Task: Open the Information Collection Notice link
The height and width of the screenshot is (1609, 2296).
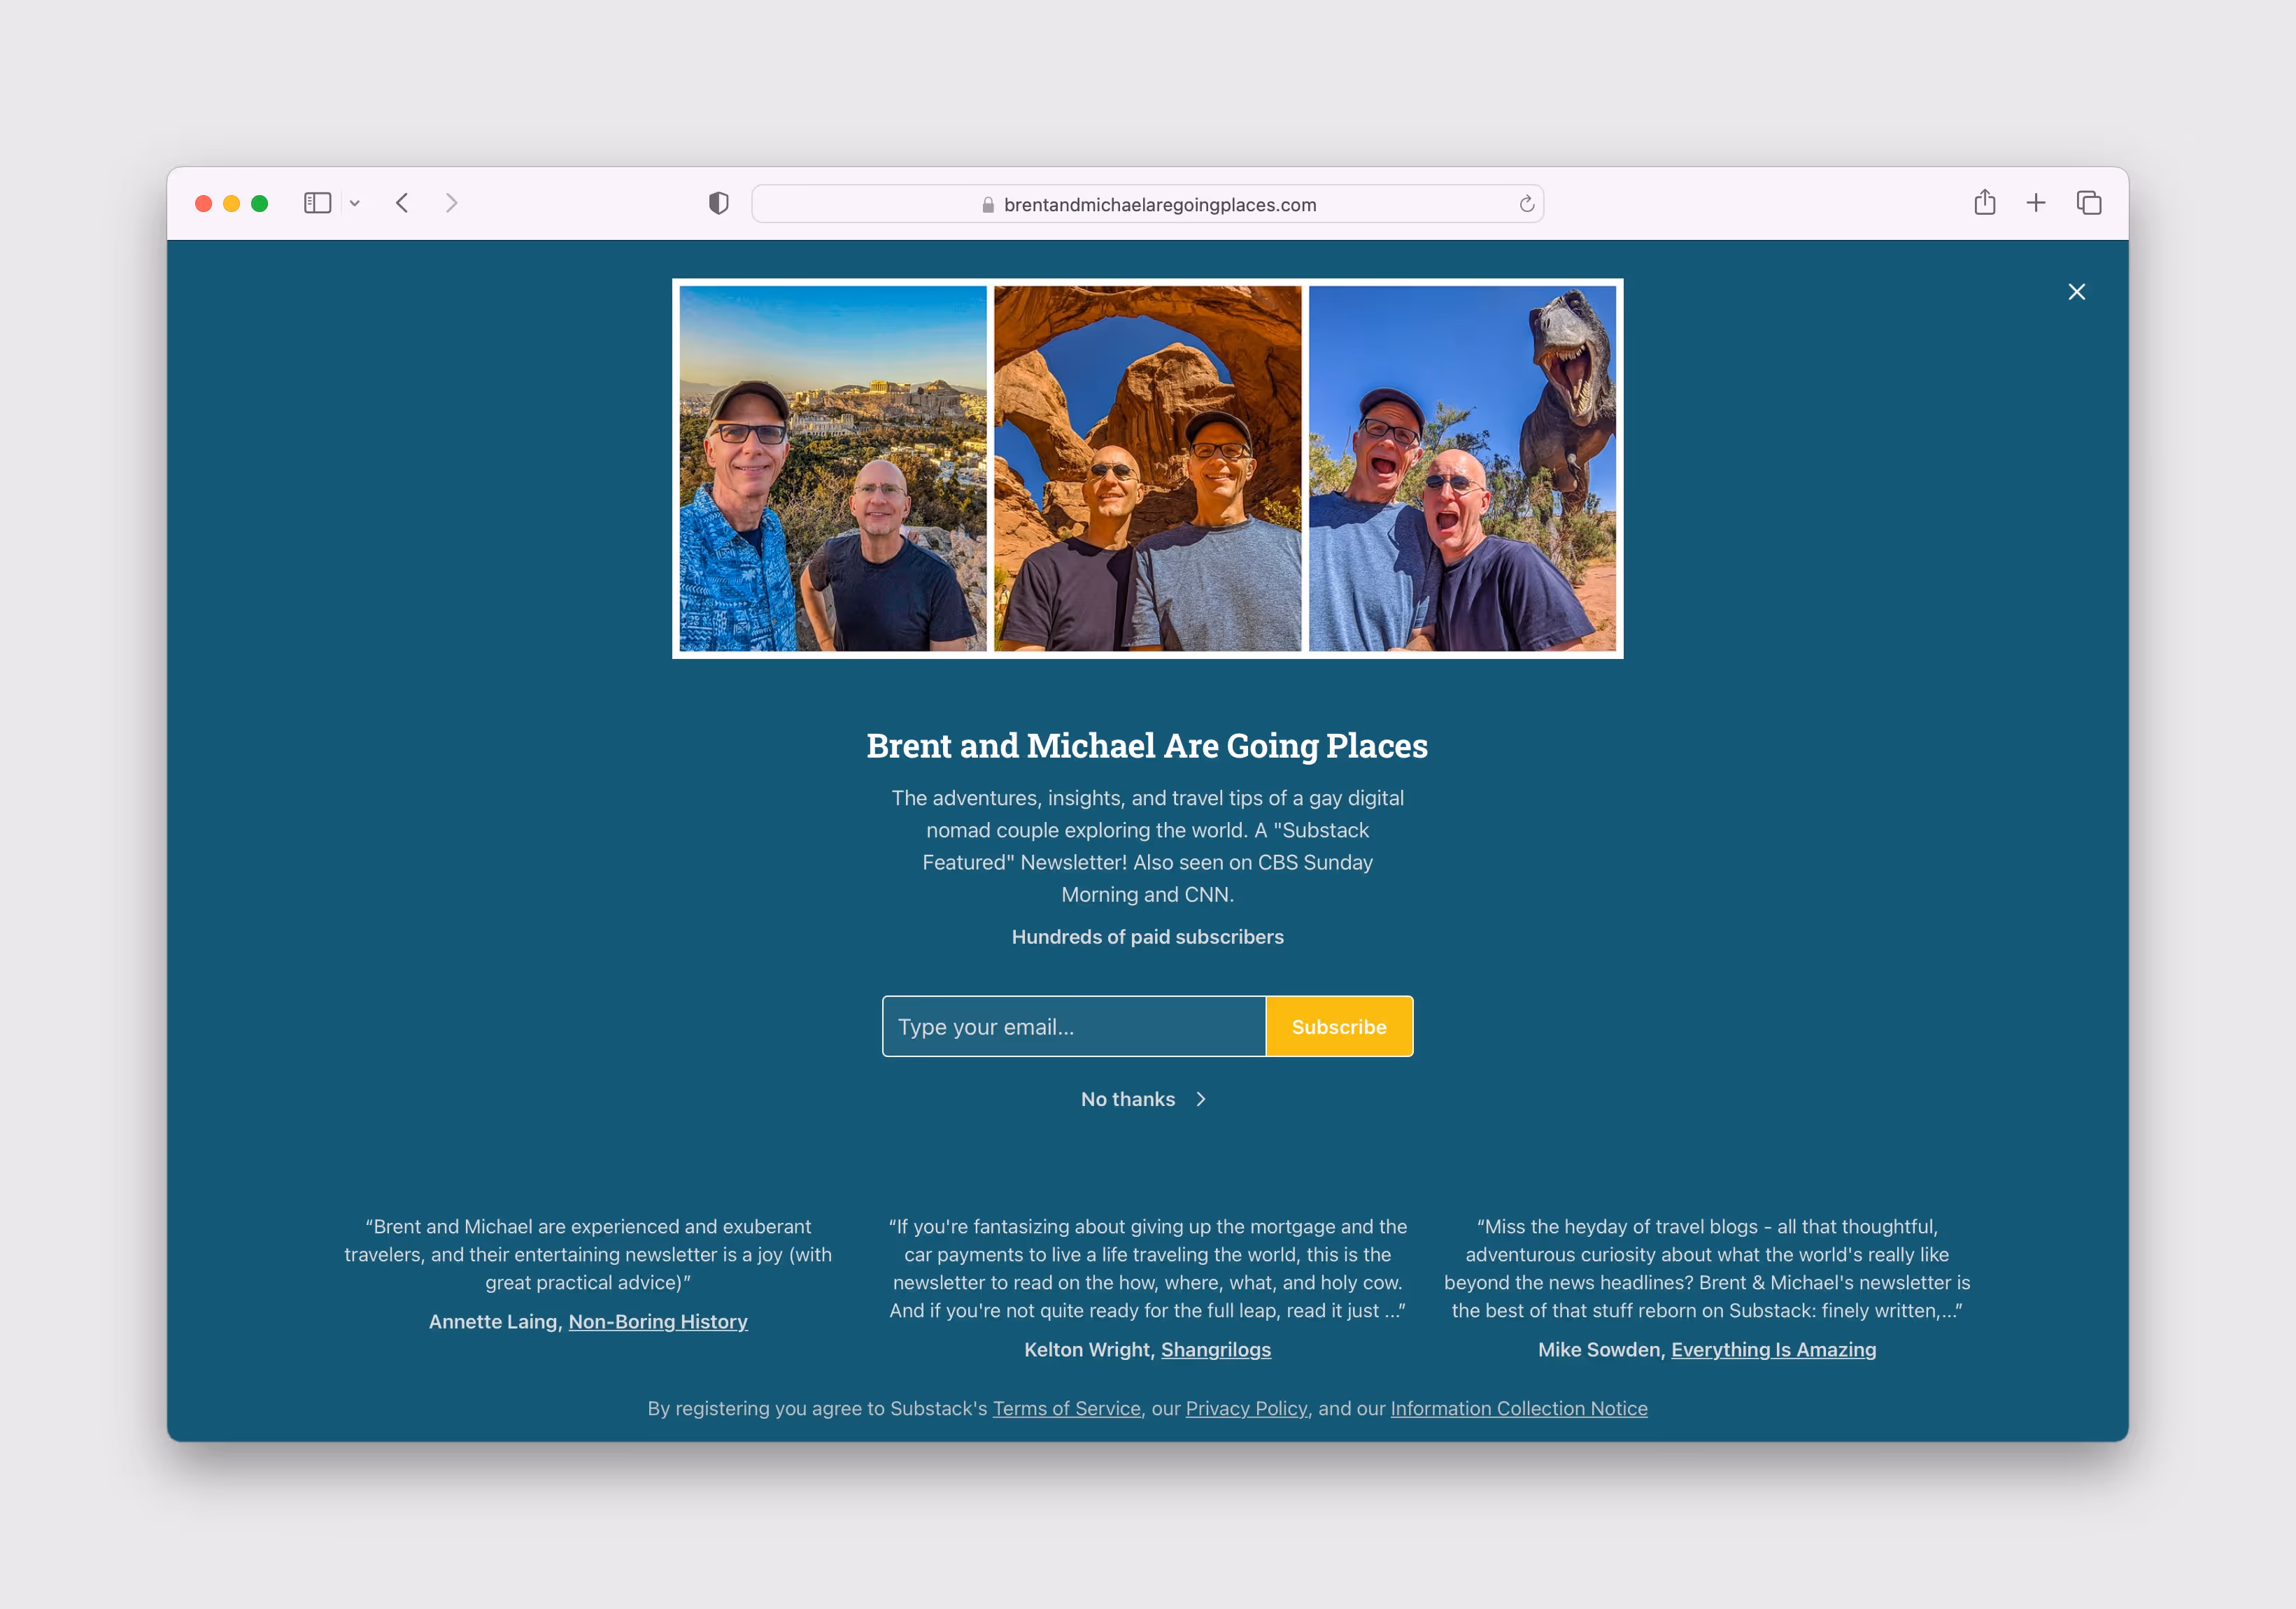Action: [1518, 1408]
